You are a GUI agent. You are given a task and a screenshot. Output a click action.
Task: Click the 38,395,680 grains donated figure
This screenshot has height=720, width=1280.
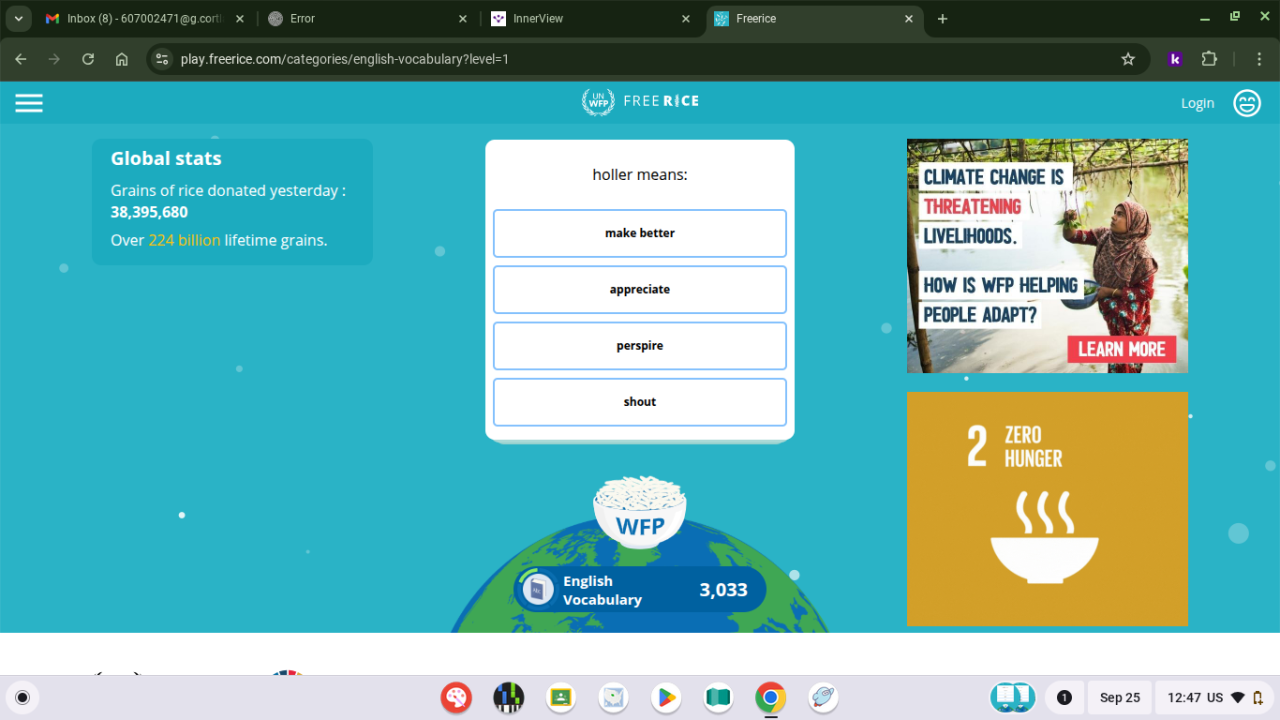pos(149,212)
